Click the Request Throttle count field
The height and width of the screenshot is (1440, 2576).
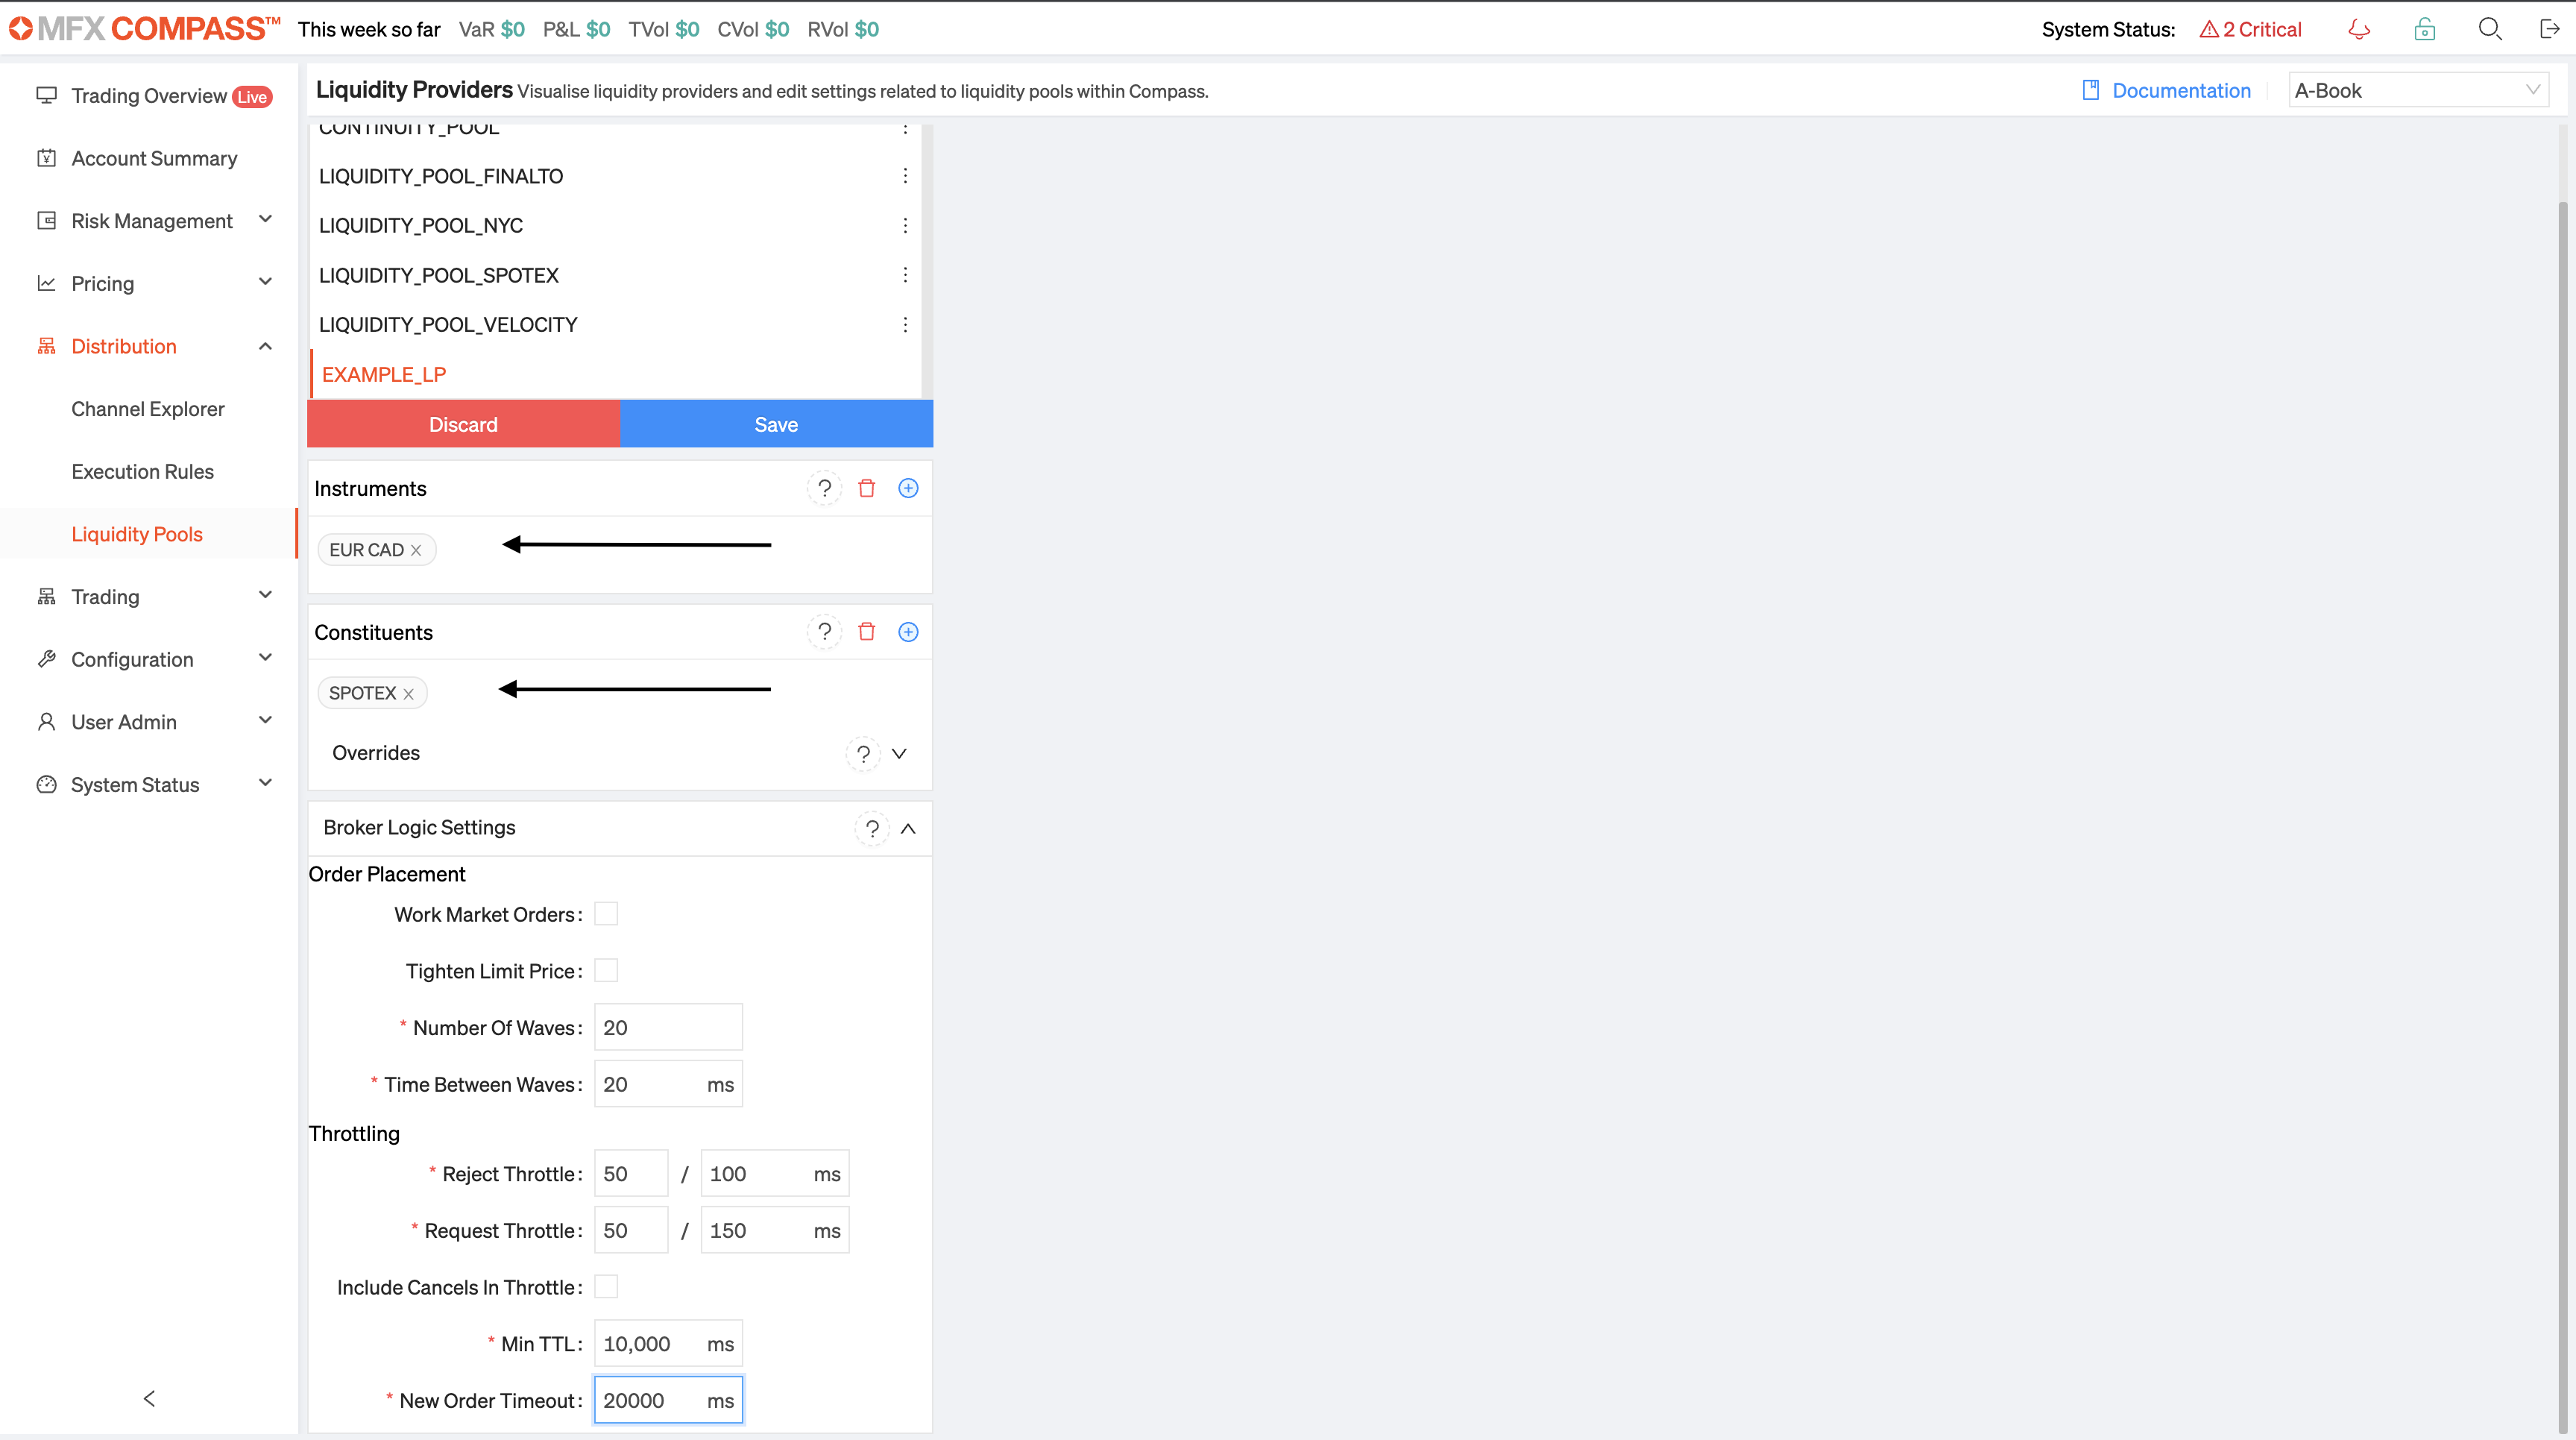click(x=631, y=1231)
